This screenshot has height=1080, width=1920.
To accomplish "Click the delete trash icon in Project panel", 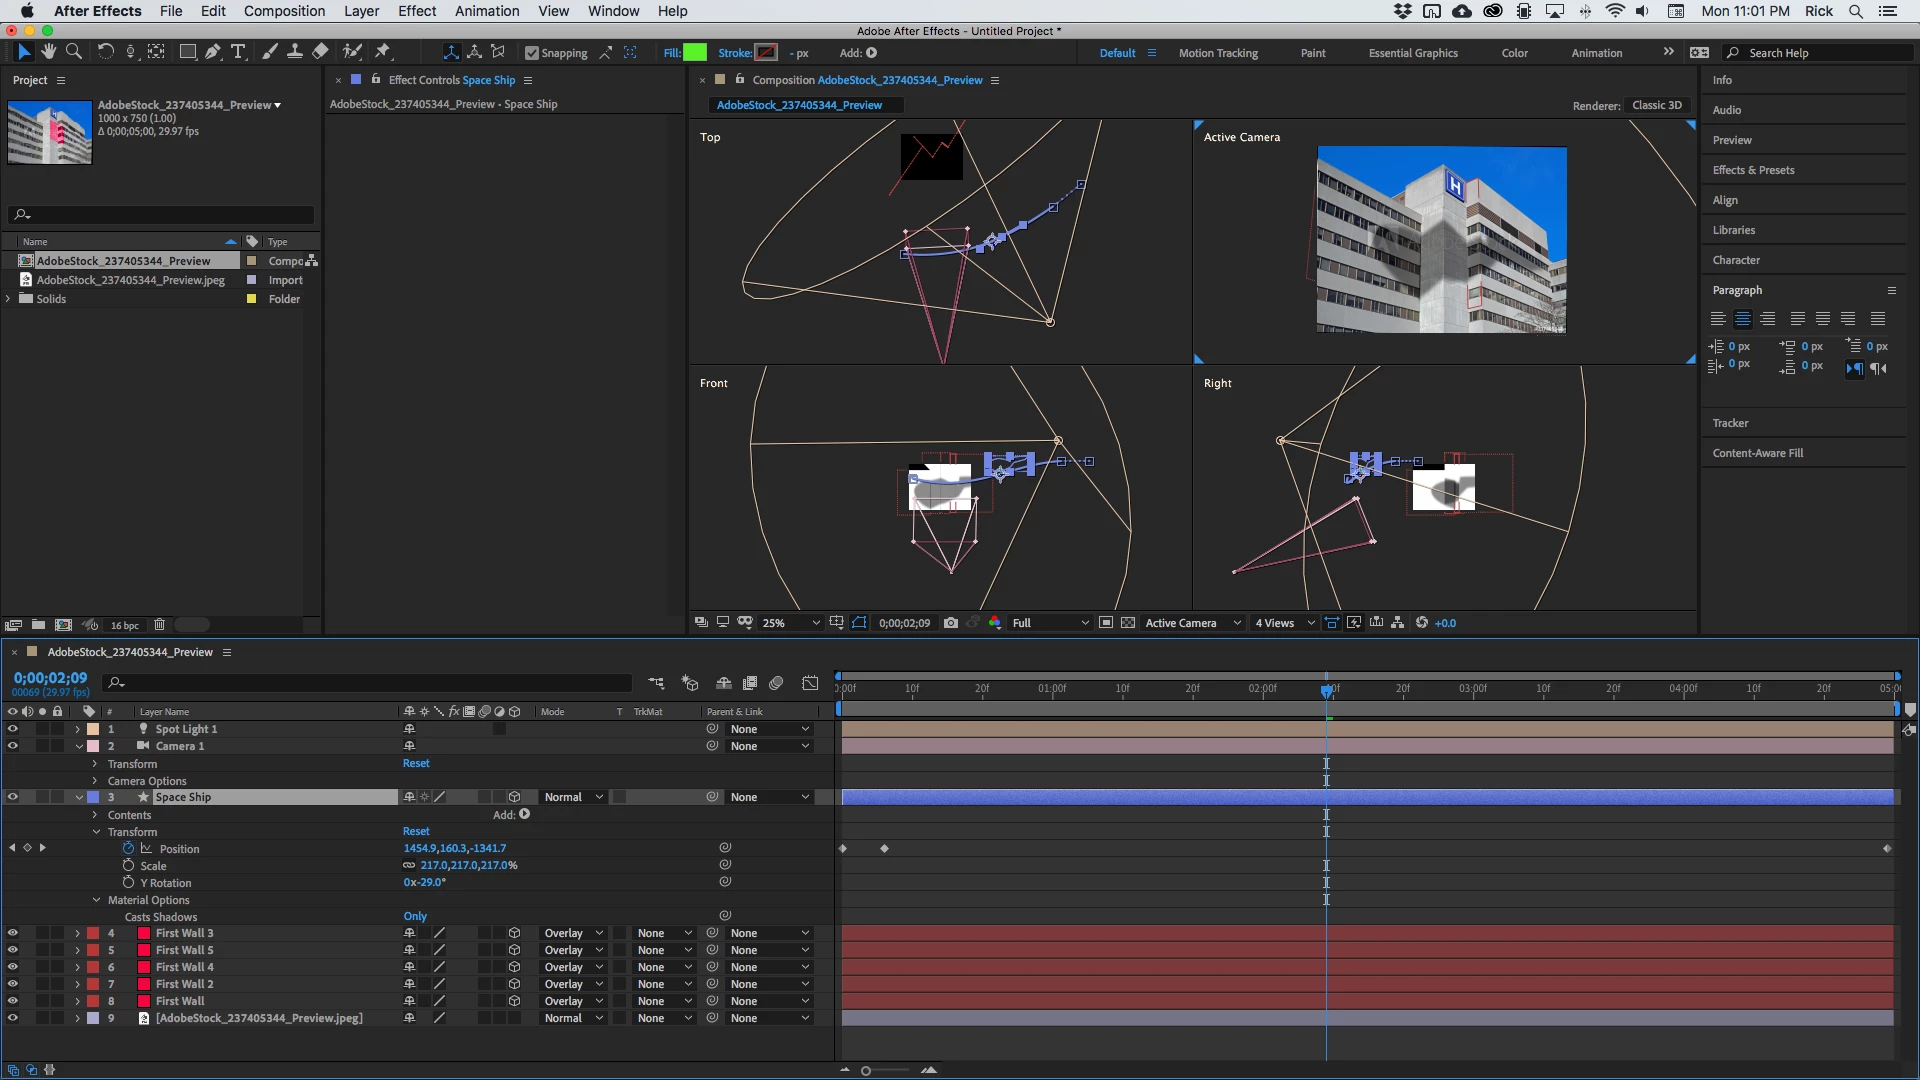I will point(159,625).
